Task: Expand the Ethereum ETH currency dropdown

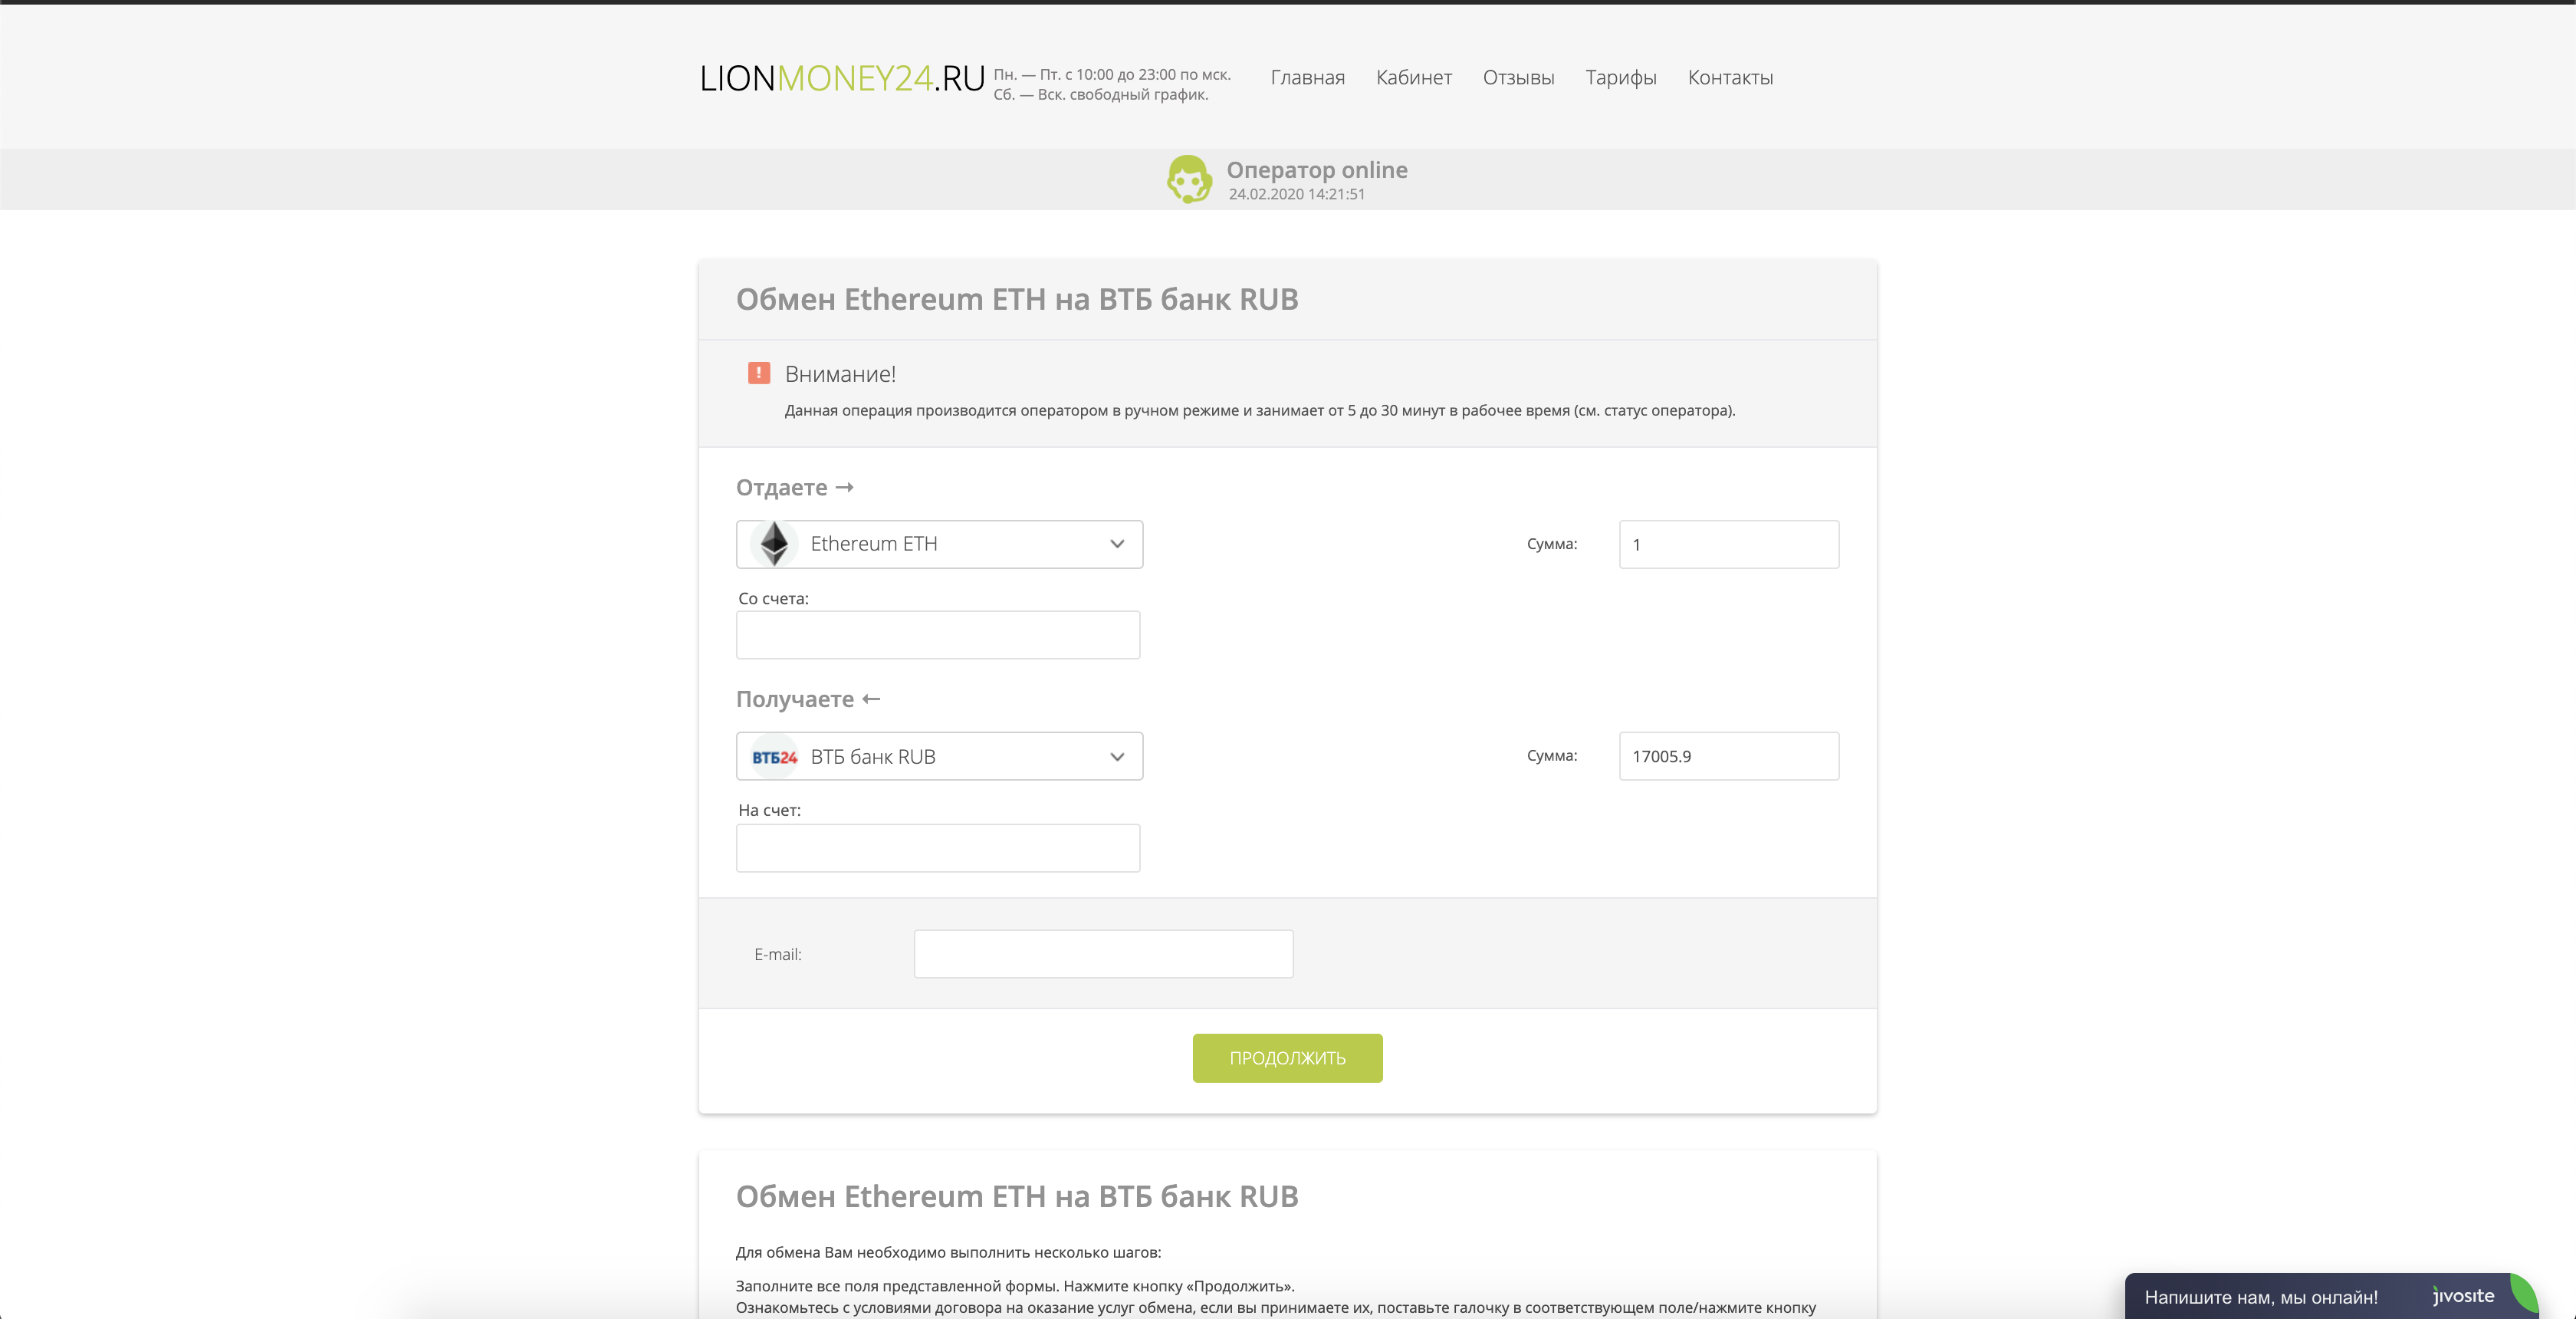Action: pos(1117,544)
